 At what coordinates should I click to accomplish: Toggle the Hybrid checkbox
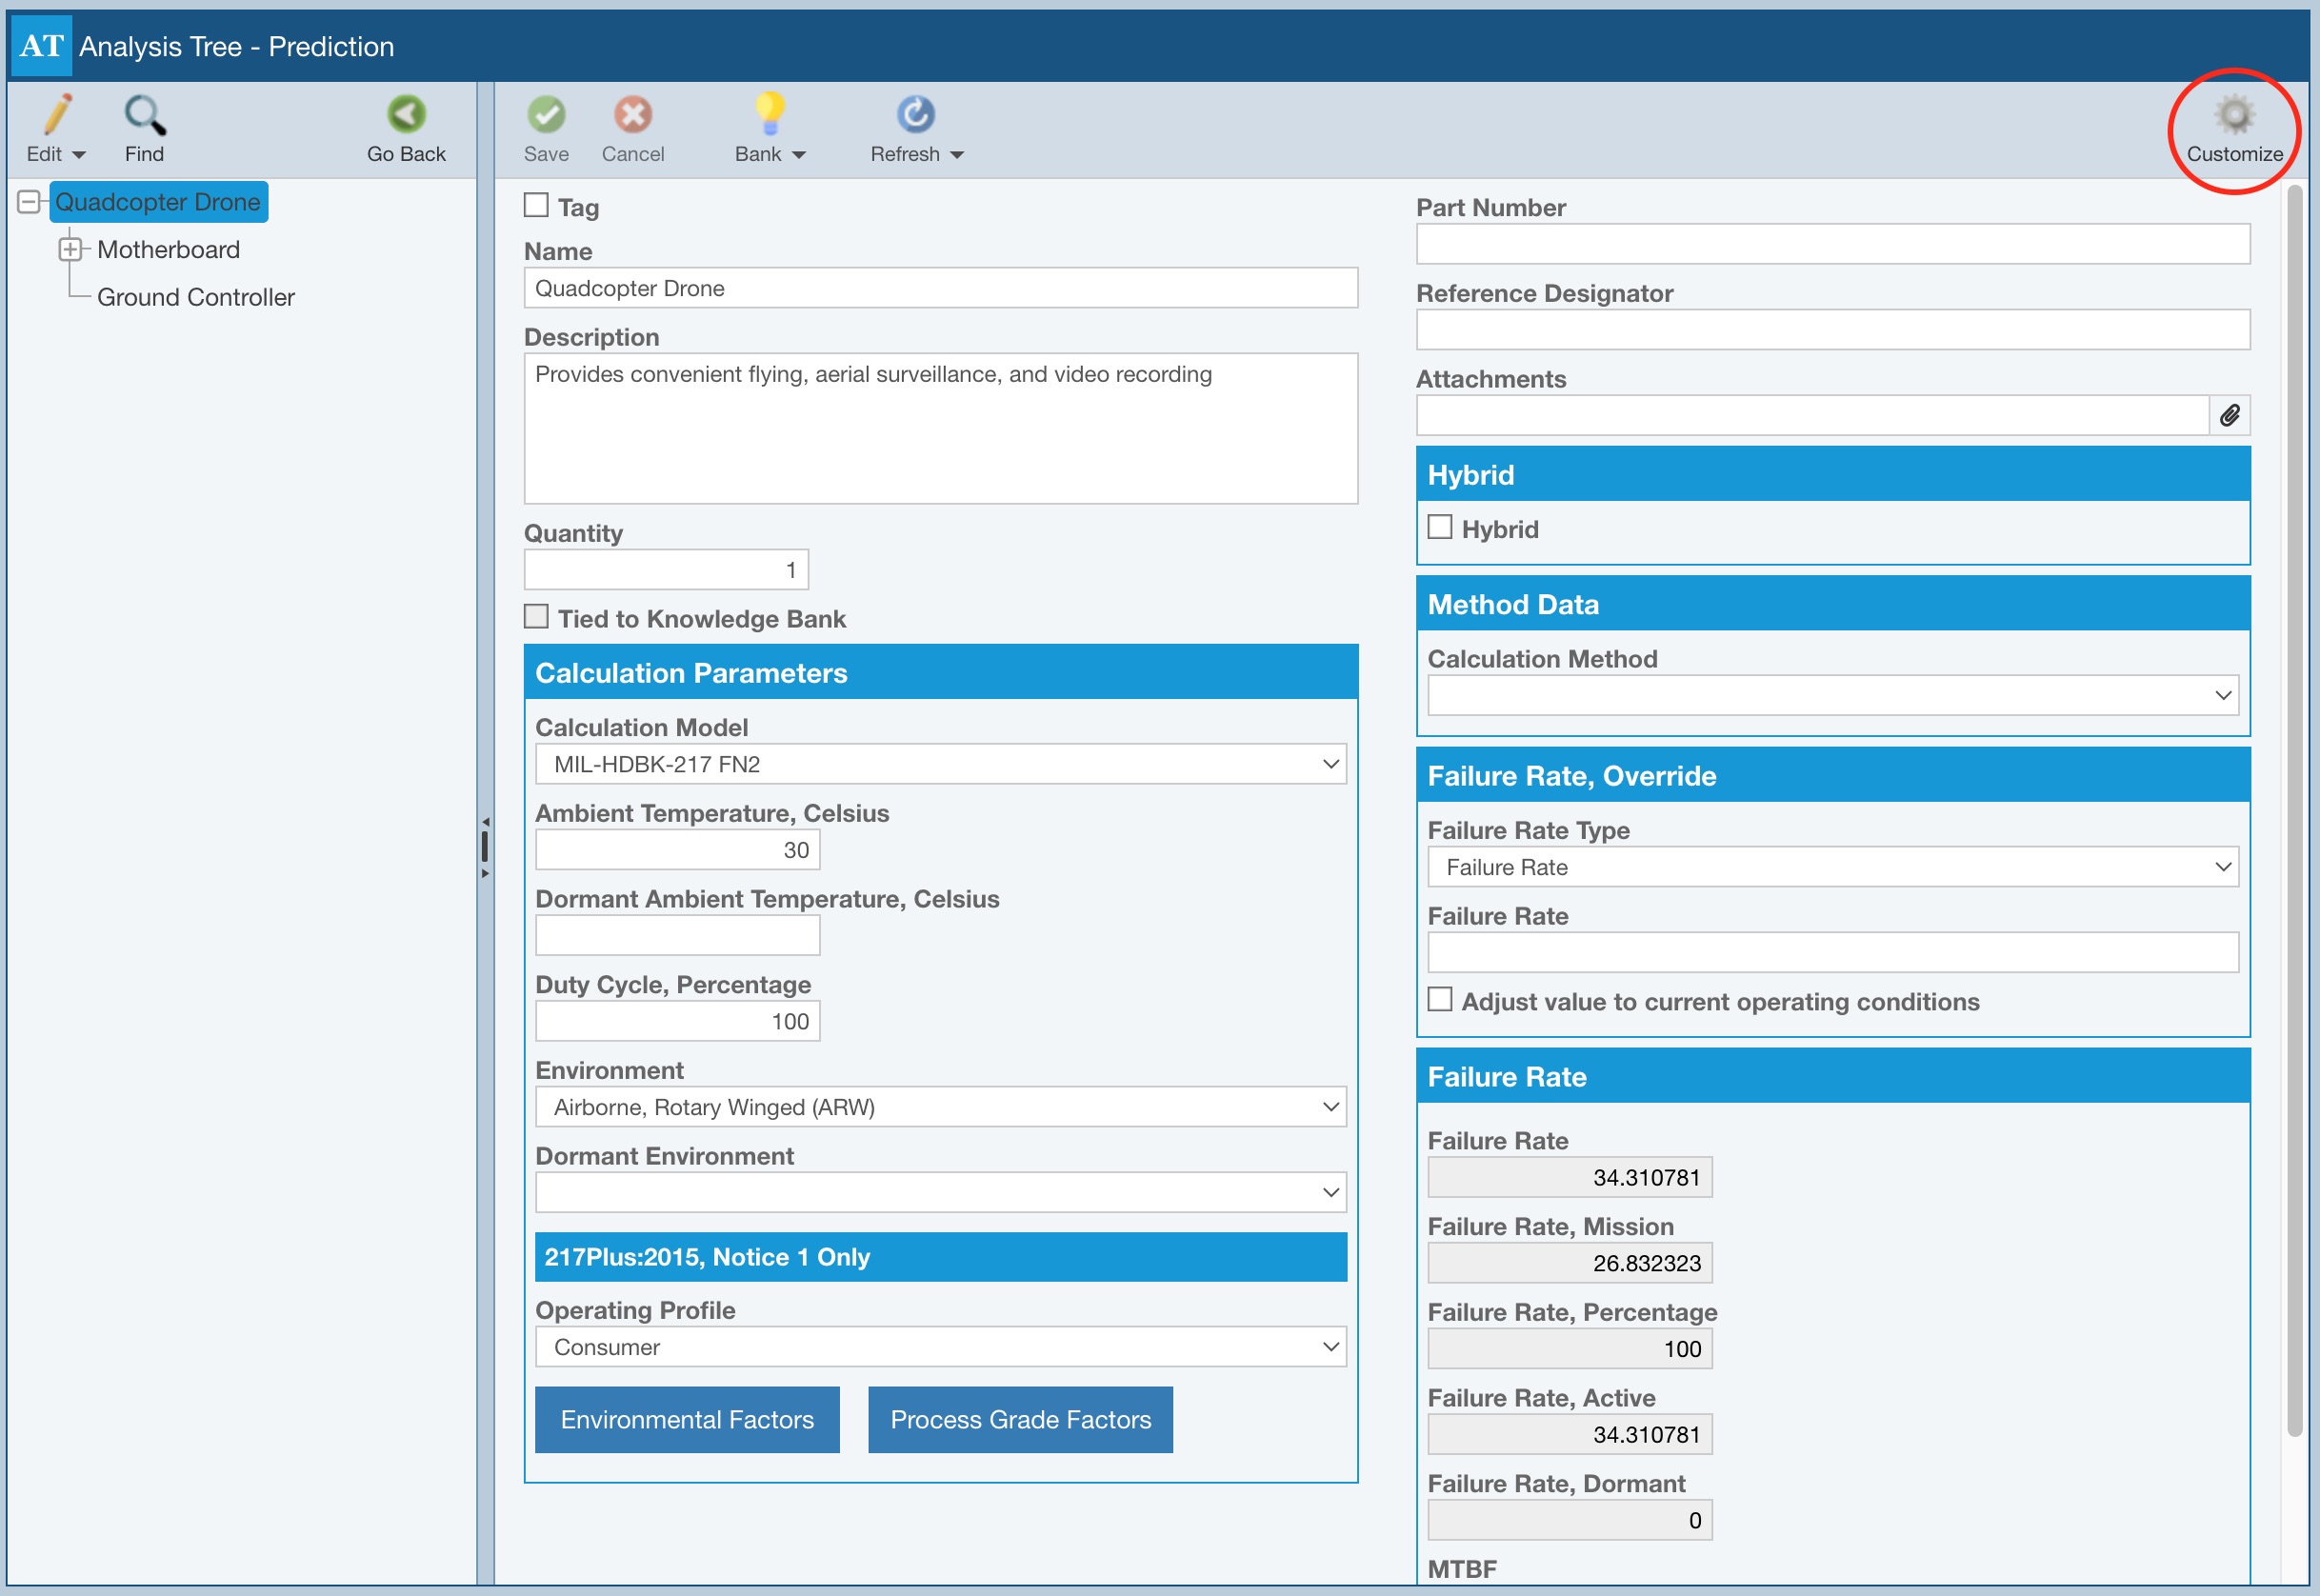1440,528
